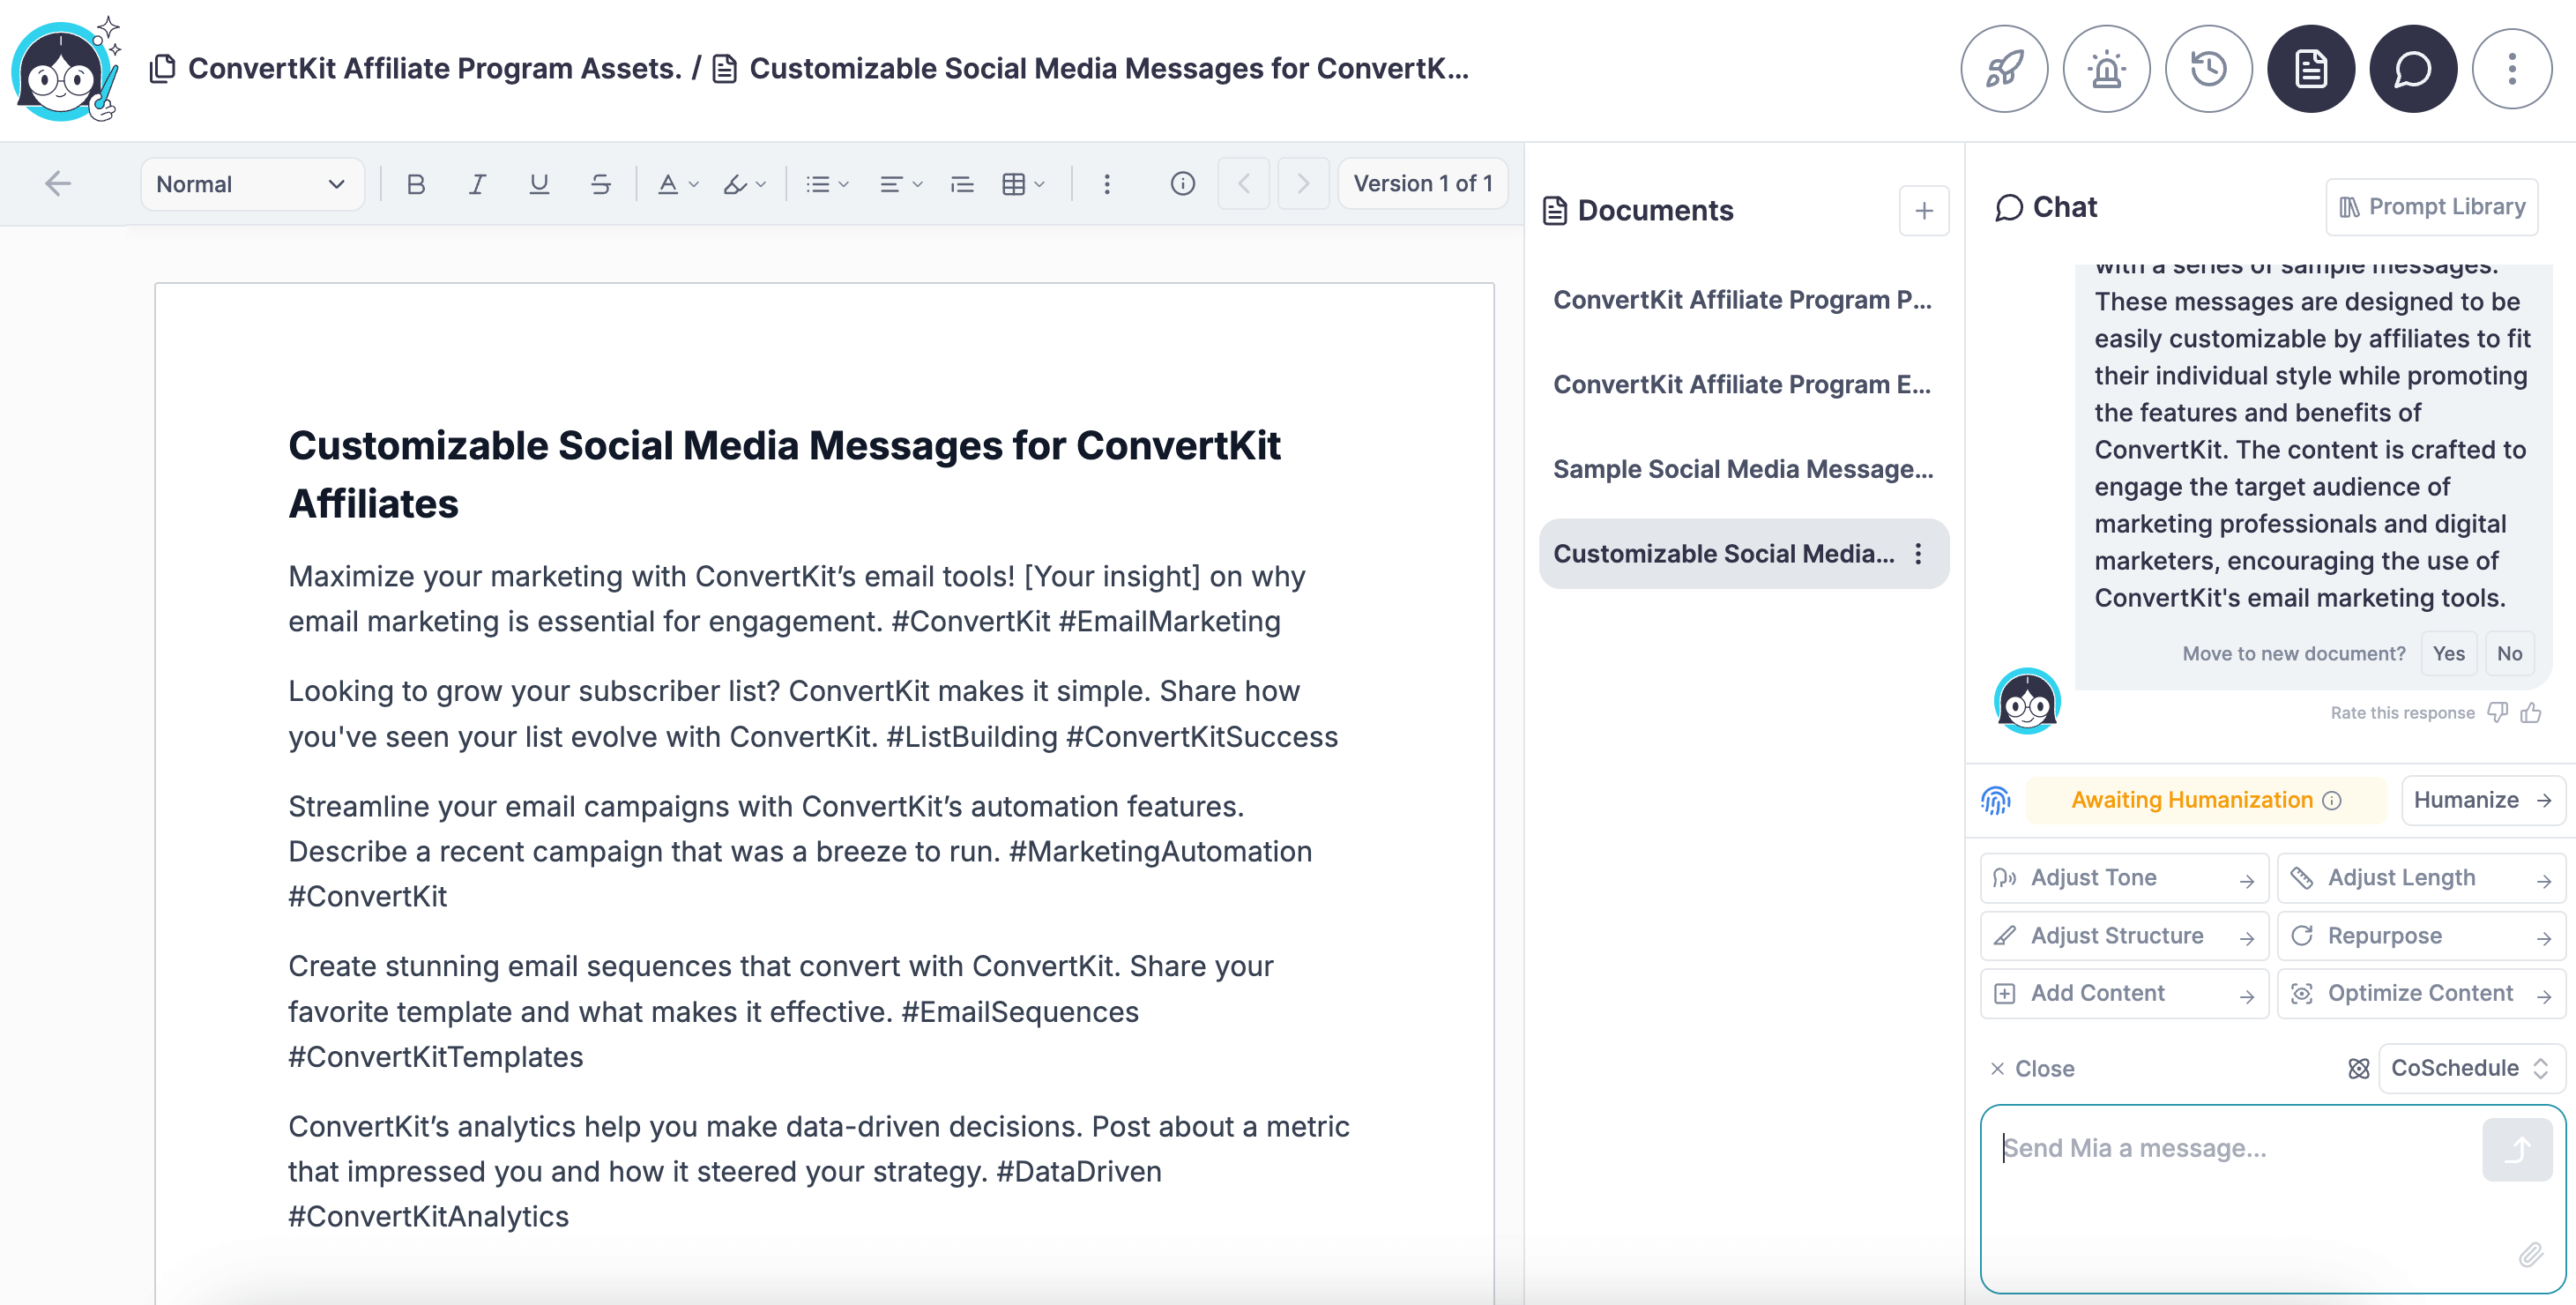Toggle the Chat panel button
Image resolution: width=2576 pixels, height=1305 pixels.
pyautogui.click(x=2412, y=69)
